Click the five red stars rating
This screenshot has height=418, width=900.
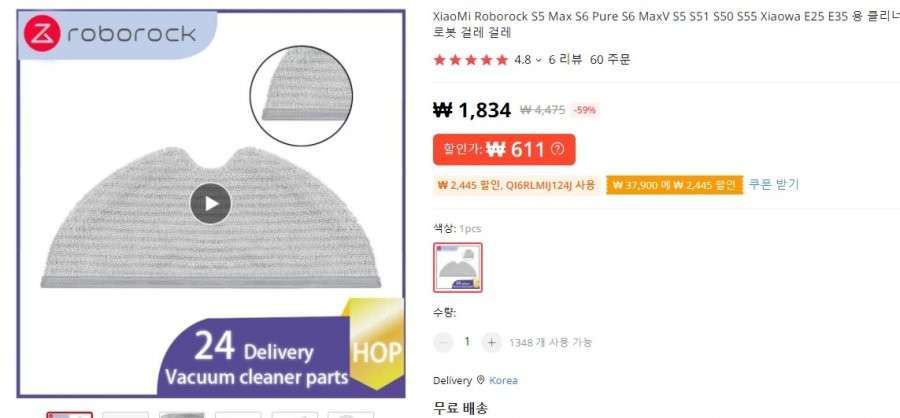pos(471,60)
